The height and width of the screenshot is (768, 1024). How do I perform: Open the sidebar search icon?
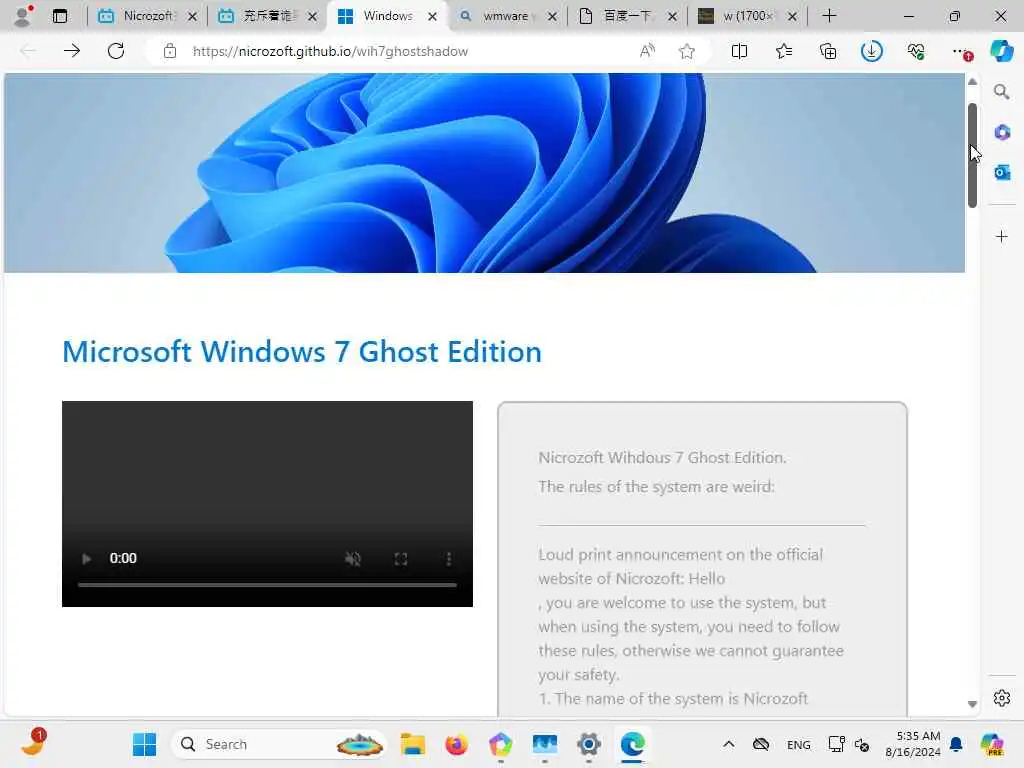[x=1002, y=91]
